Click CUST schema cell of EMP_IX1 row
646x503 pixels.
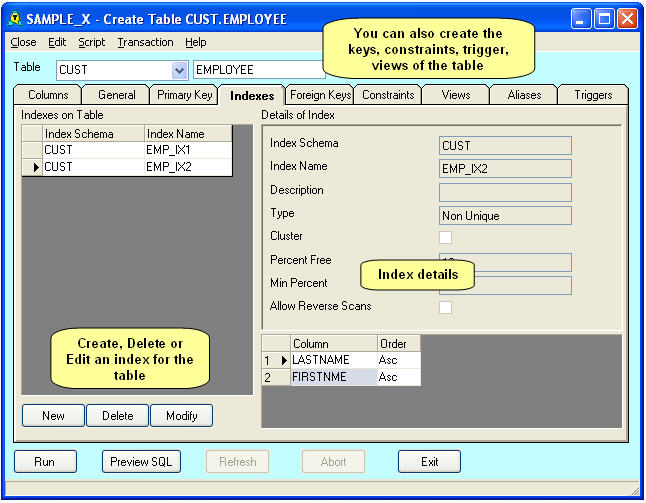pos(94,150)
